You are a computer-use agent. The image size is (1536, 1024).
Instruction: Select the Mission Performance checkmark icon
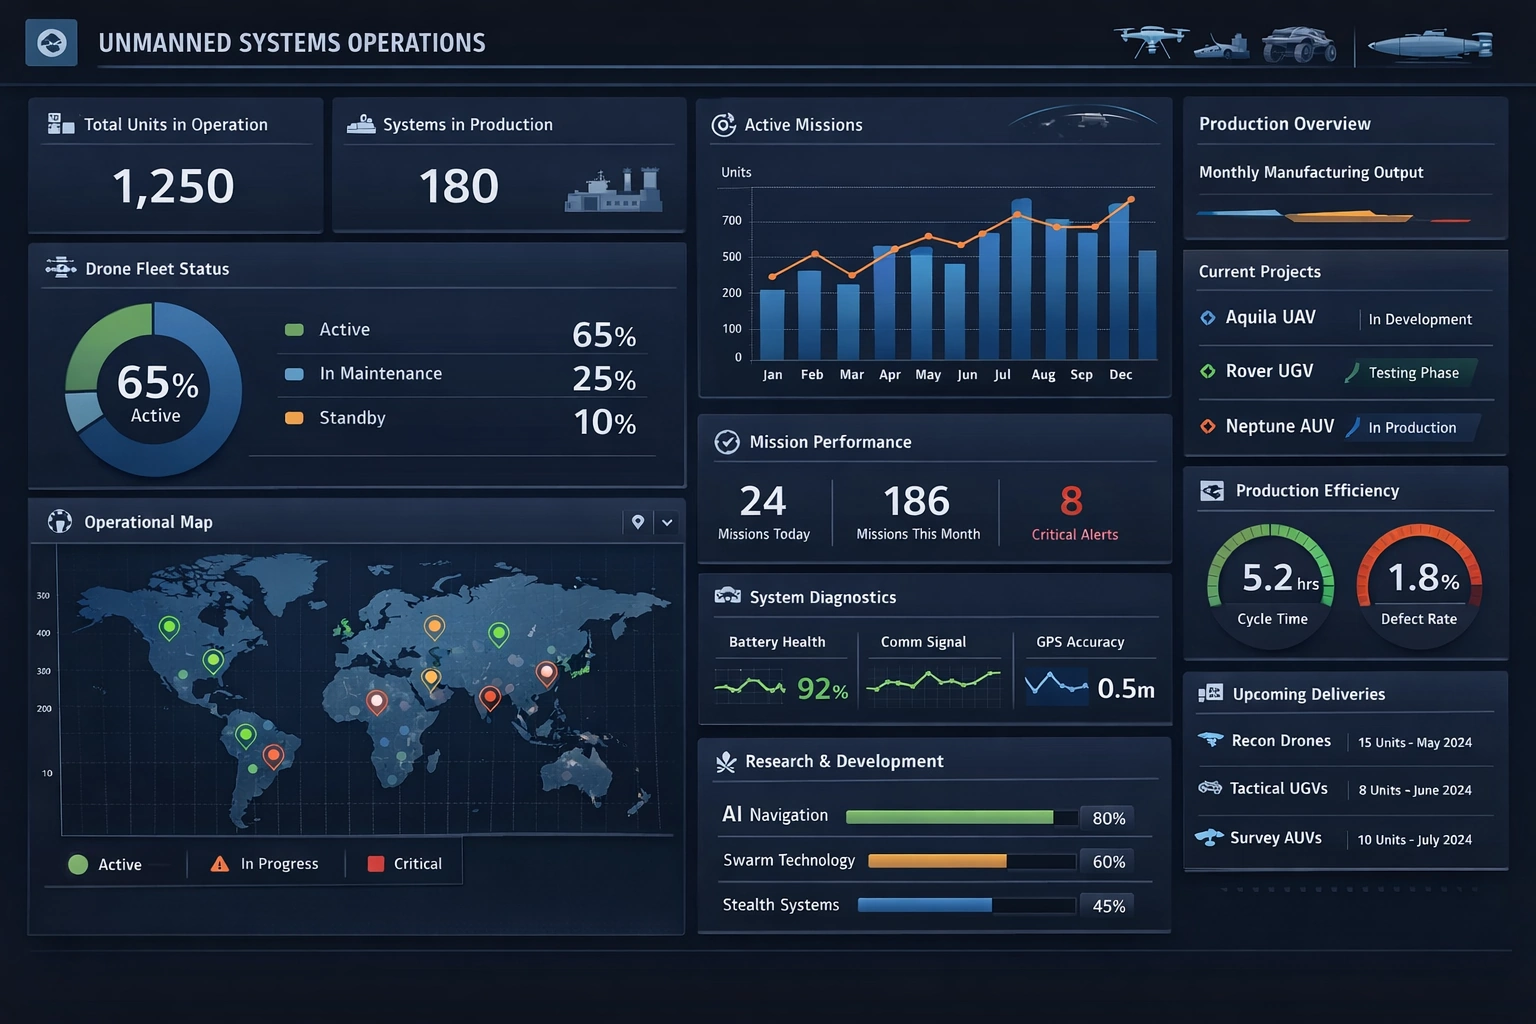coord(727,441)
